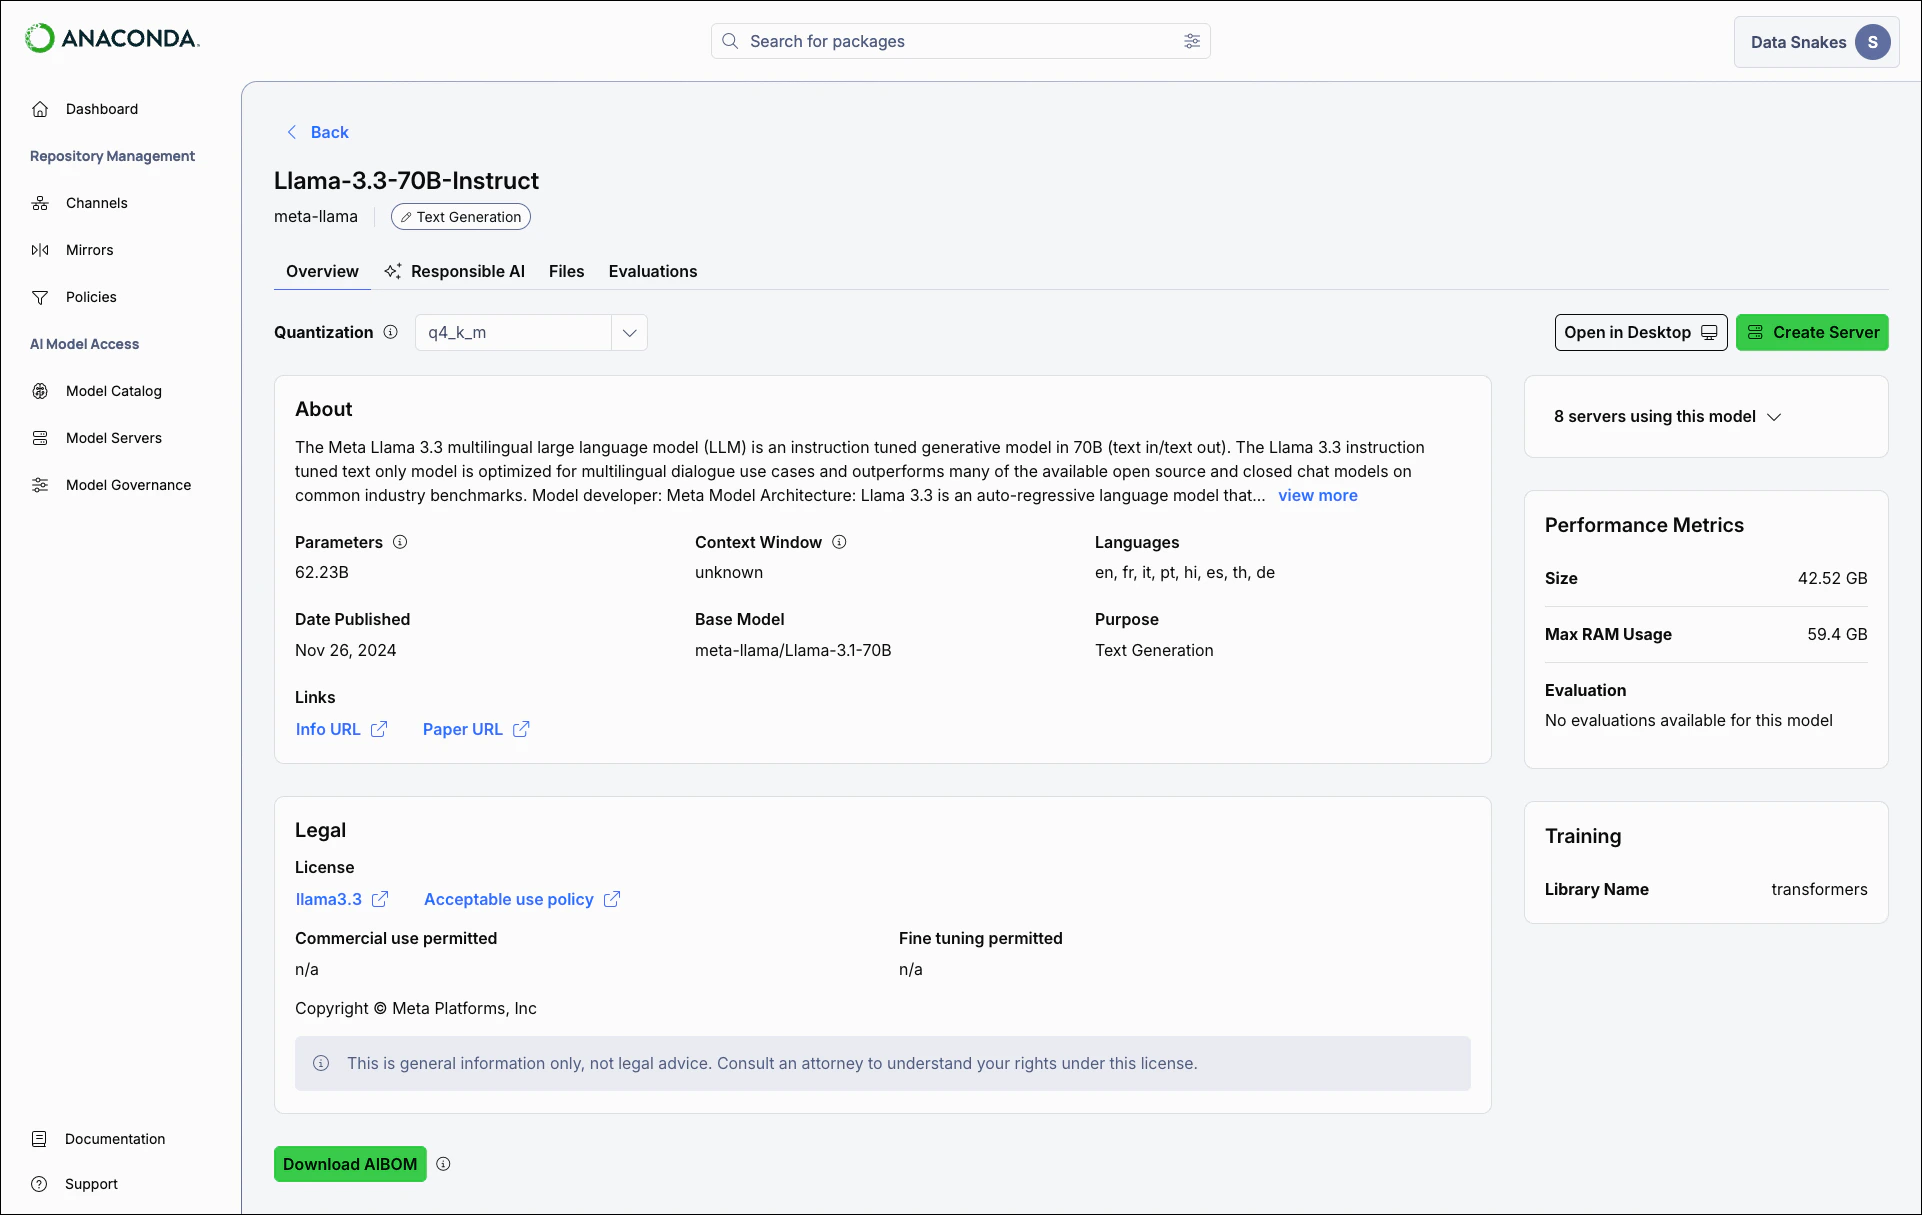The height and width of the screenshot is (1215, 1922).
Task: Click the Open in Desktop button
Action: coord(1640,333)
